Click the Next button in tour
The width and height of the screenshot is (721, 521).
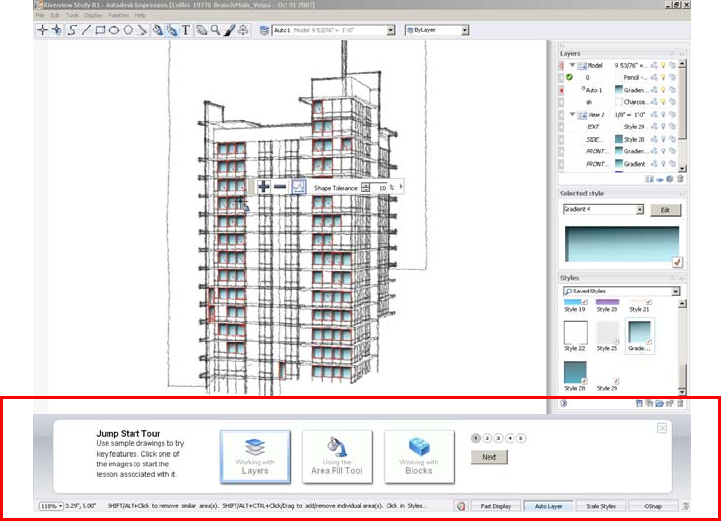tap(489, 457)
